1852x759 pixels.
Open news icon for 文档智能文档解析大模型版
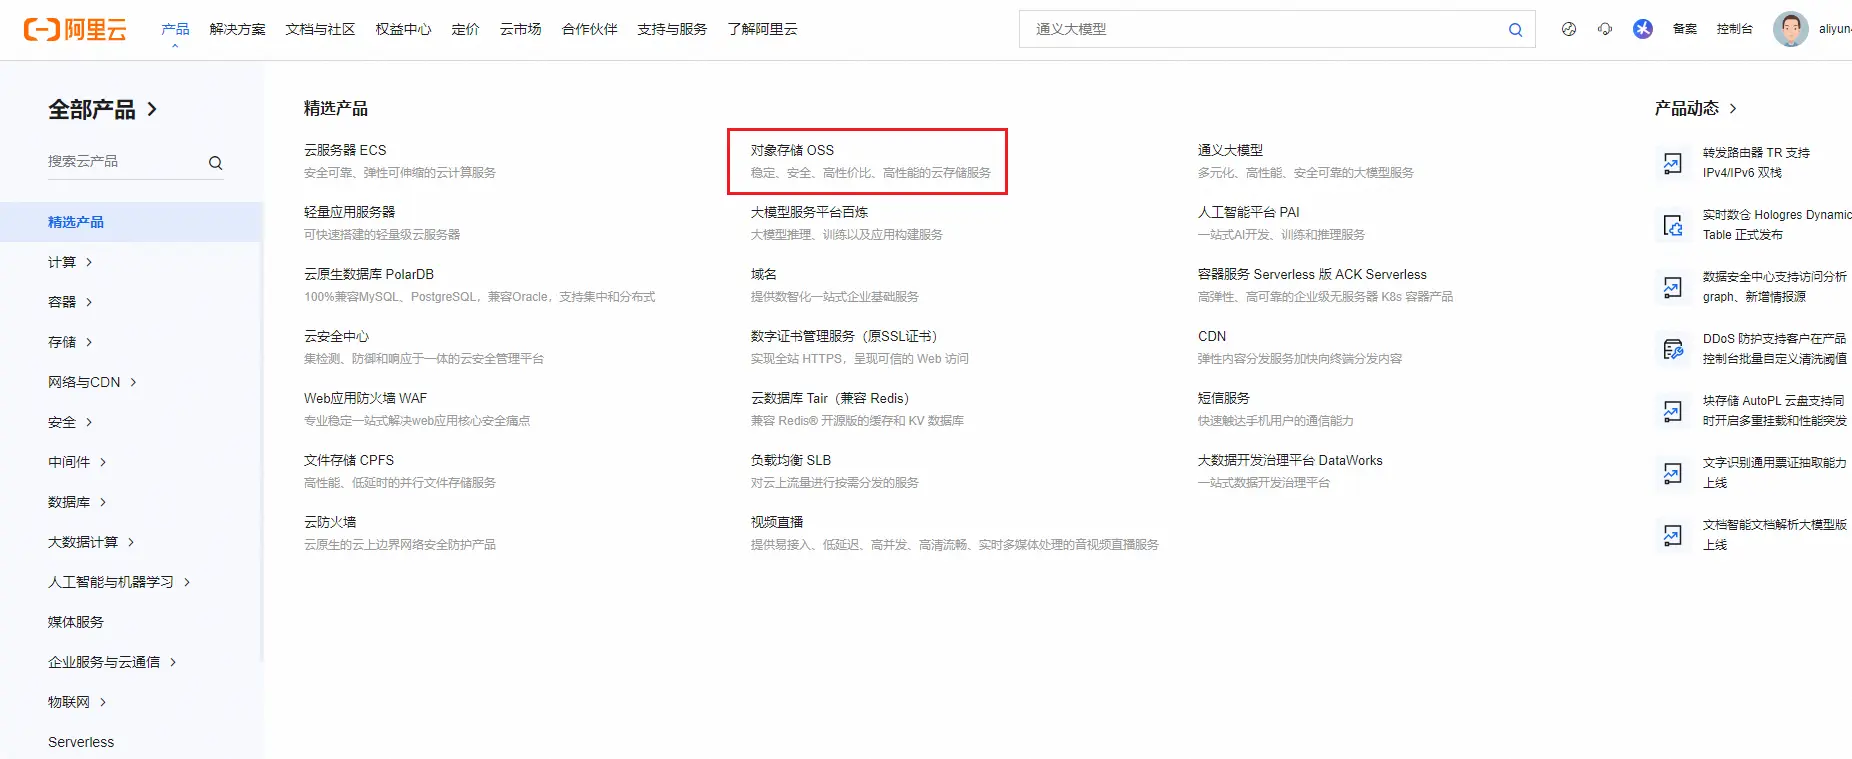click(1672, 535)
